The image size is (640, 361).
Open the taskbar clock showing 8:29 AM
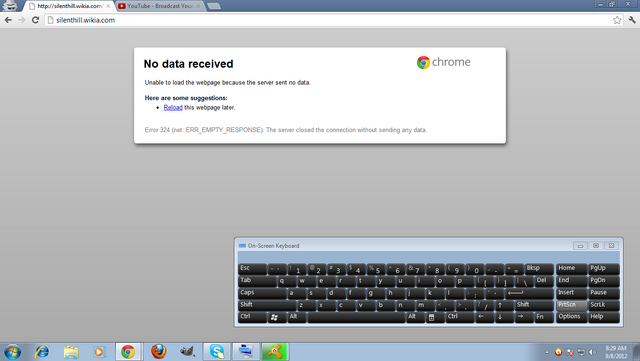(616, 352)
